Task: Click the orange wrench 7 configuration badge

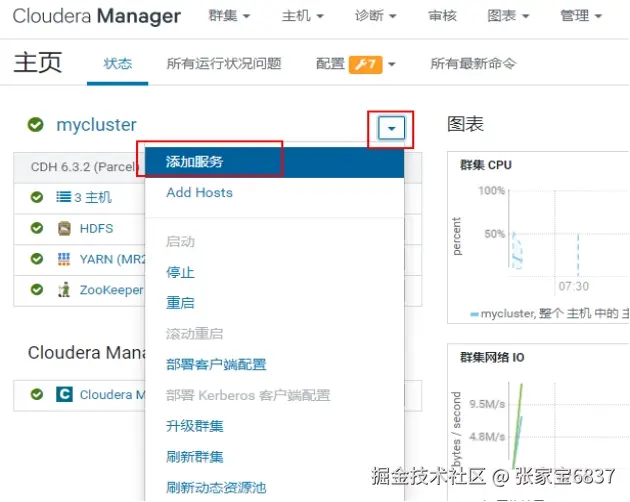Action: (366, 64)
